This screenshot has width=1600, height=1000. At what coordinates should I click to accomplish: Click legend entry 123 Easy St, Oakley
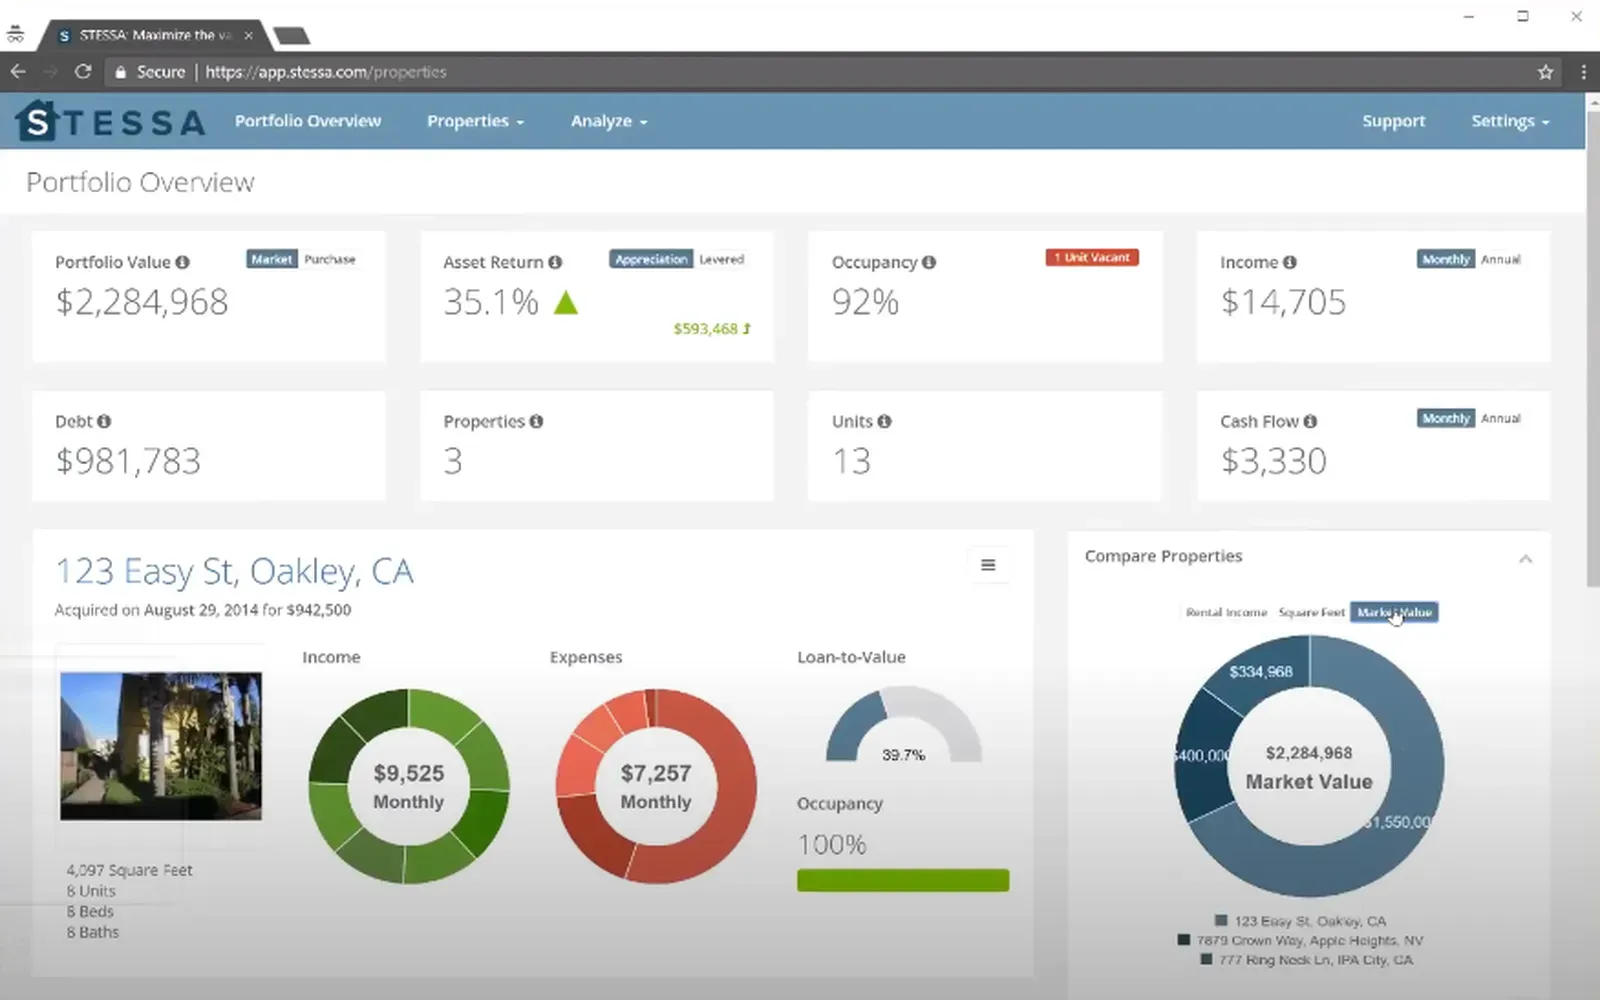[1300, 921]
